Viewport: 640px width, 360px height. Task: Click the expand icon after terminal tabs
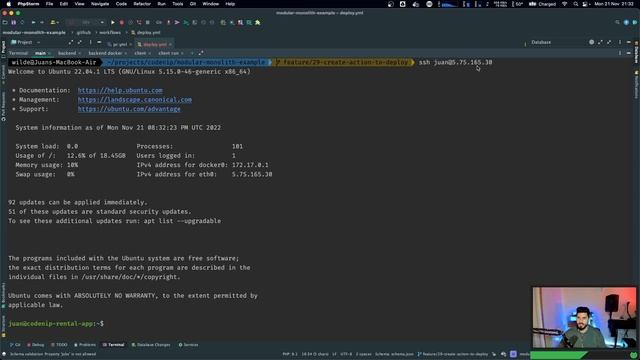[x=201, y=53]
